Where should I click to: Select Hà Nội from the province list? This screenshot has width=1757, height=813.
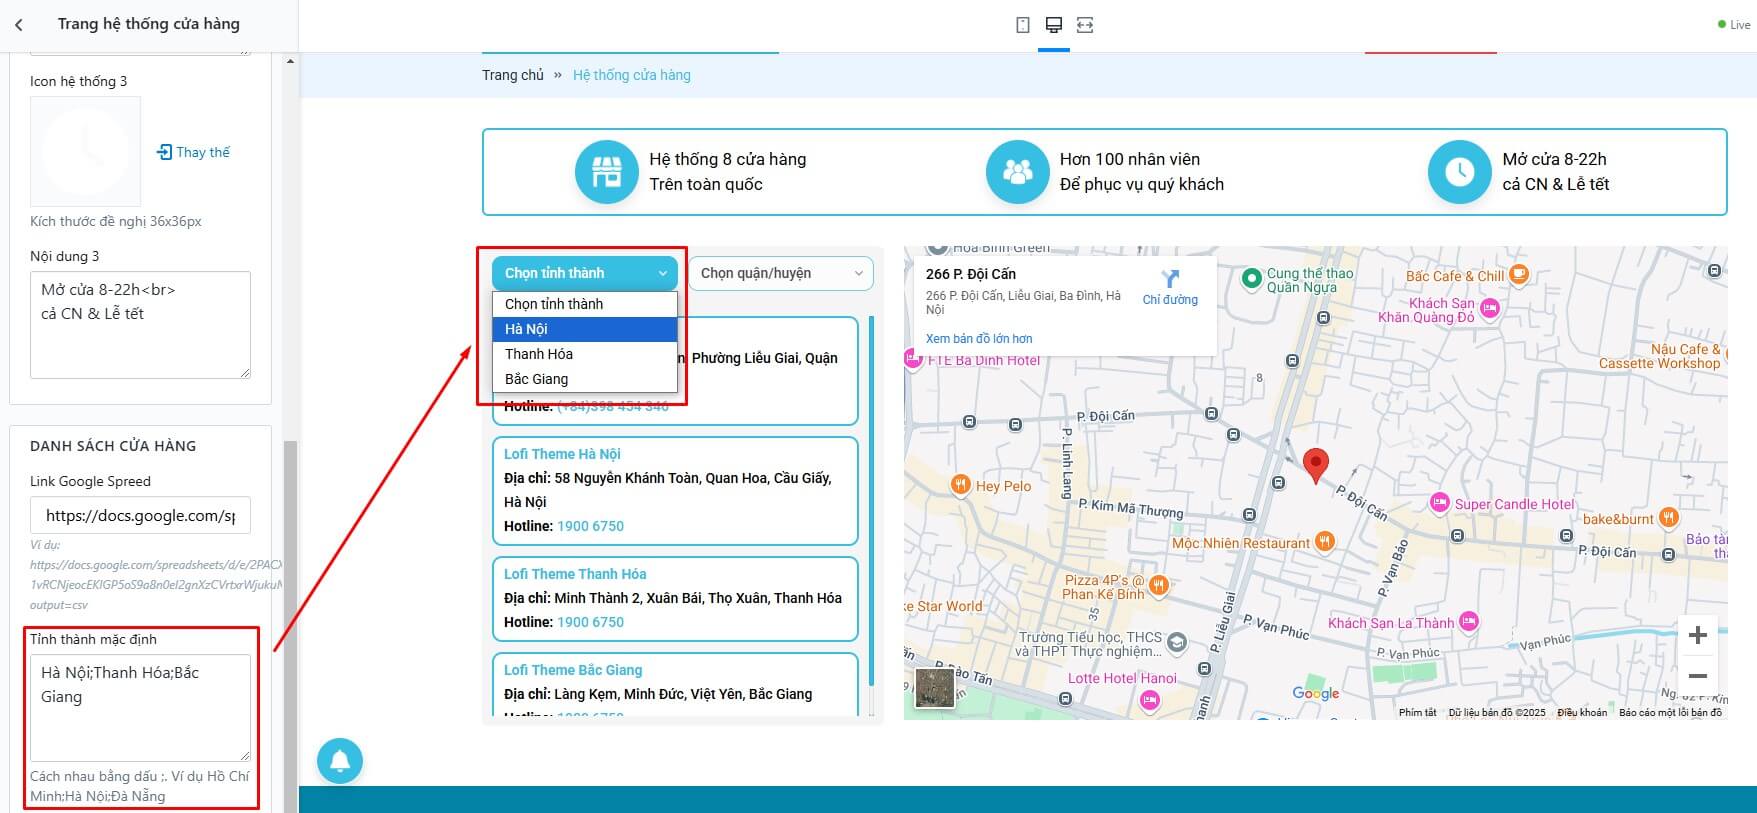click(585, 329)
